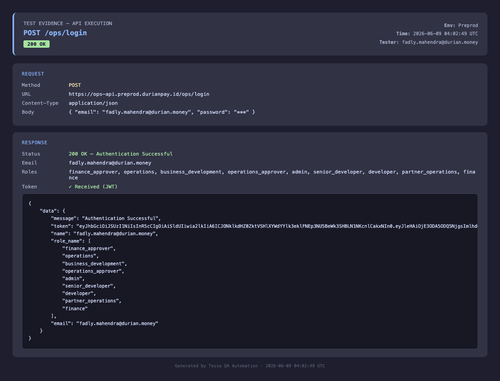Click "finance_approver" in JSON role list

pyautogui.click(x=89, y=249)
